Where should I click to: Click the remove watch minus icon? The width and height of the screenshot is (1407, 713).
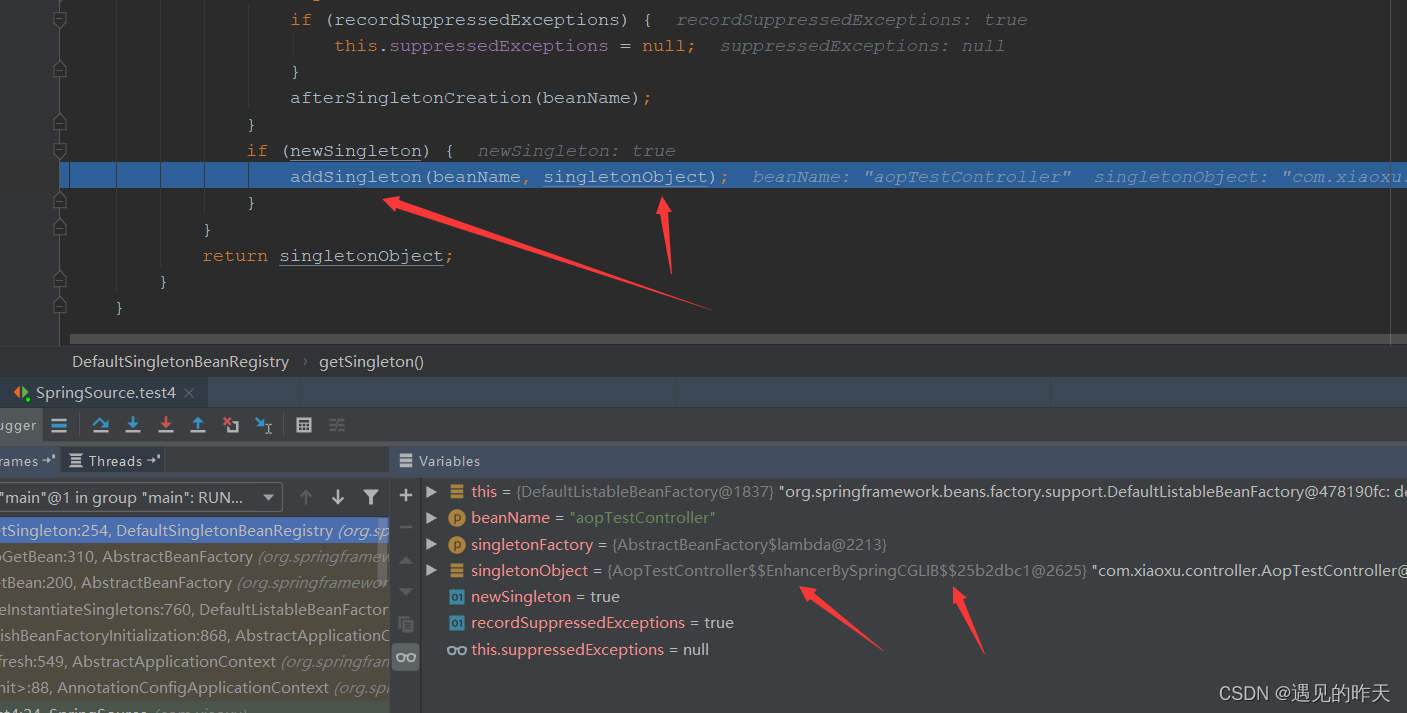[x=405, y=527]
